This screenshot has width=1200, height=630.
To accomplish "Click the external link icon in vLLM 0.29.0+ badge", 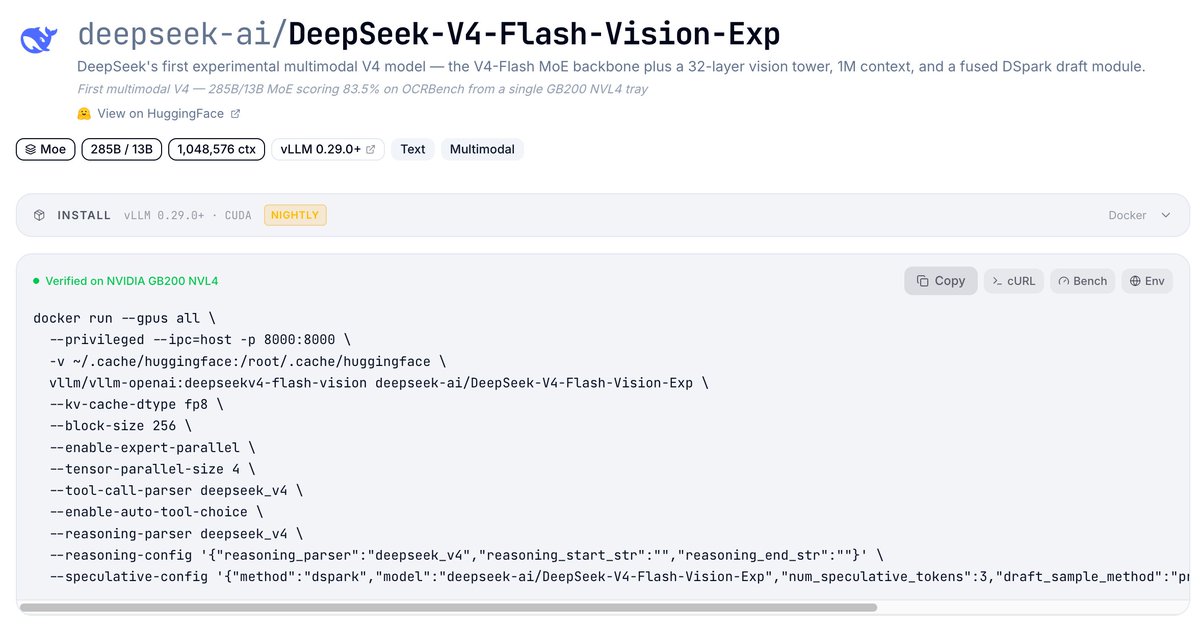I will [x=371, y=149].
